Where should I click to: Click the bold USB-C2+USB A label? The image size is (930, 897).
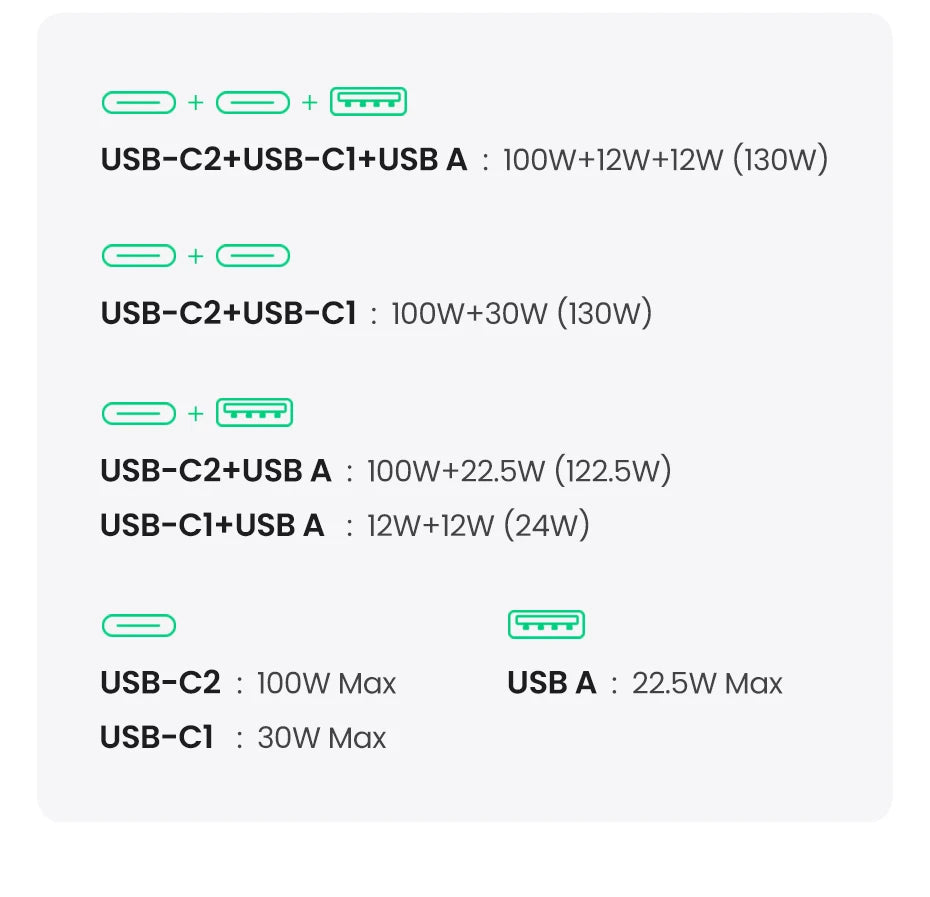click(x=216, y=470)
